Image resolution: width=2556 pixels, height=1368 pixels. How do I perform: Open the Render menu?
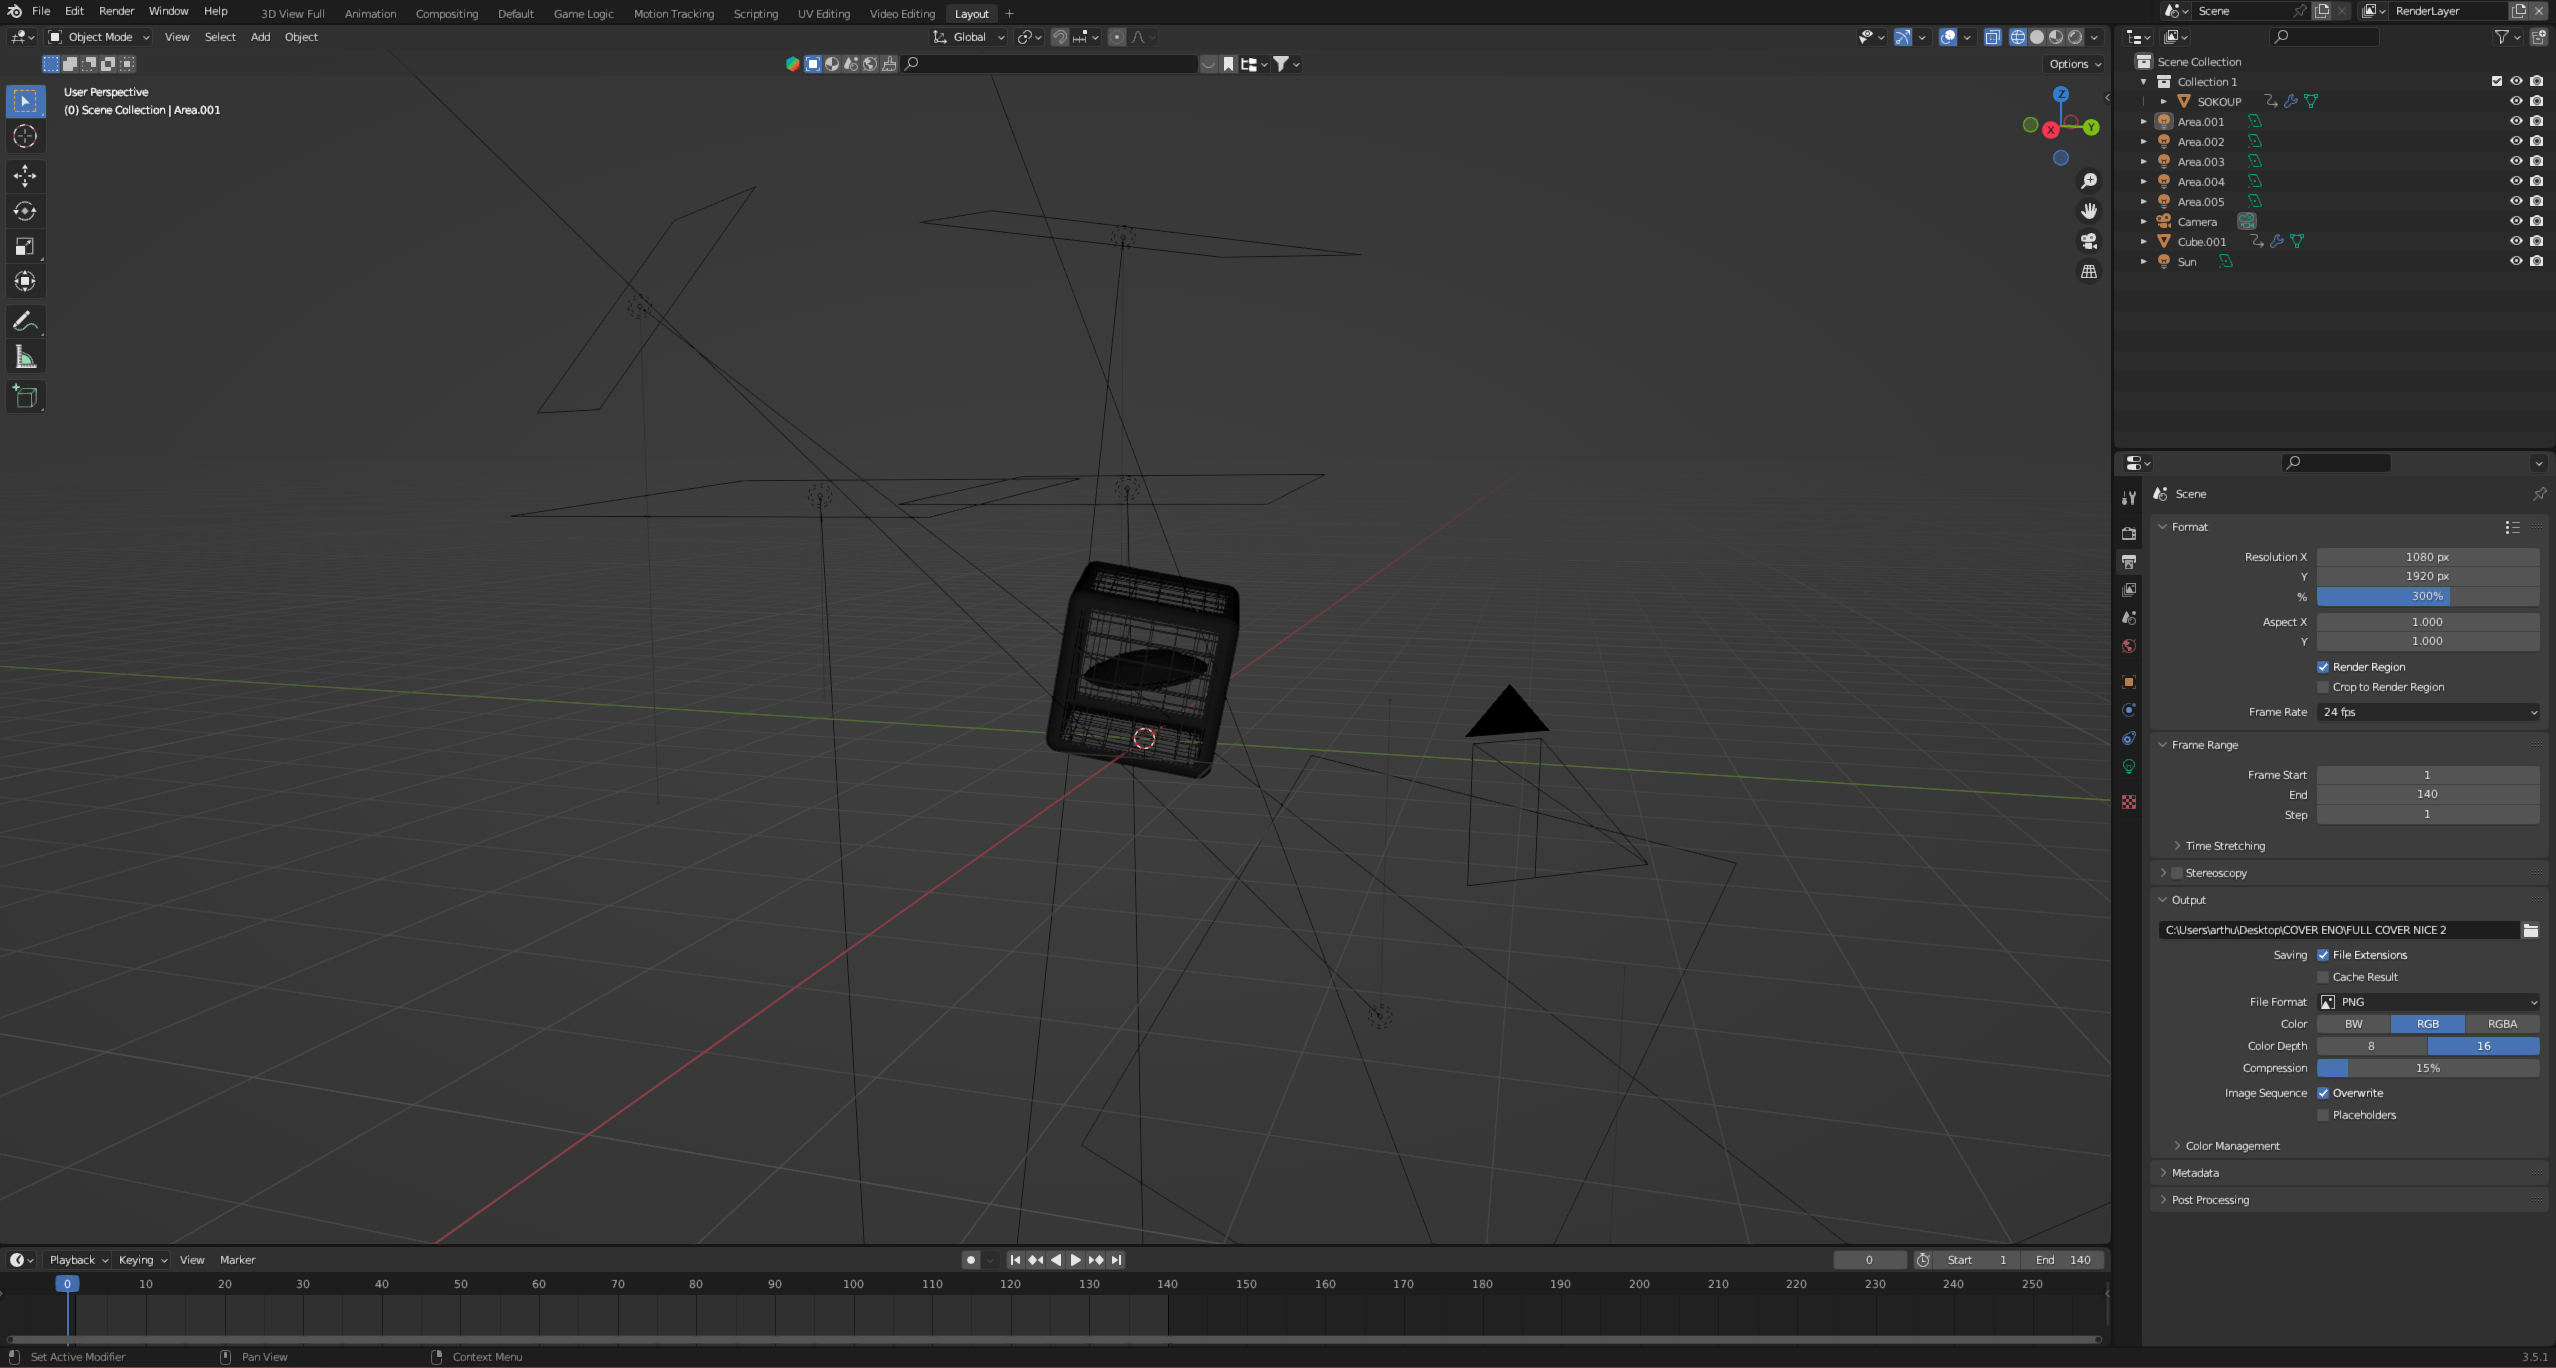click(x=116, y=11)
